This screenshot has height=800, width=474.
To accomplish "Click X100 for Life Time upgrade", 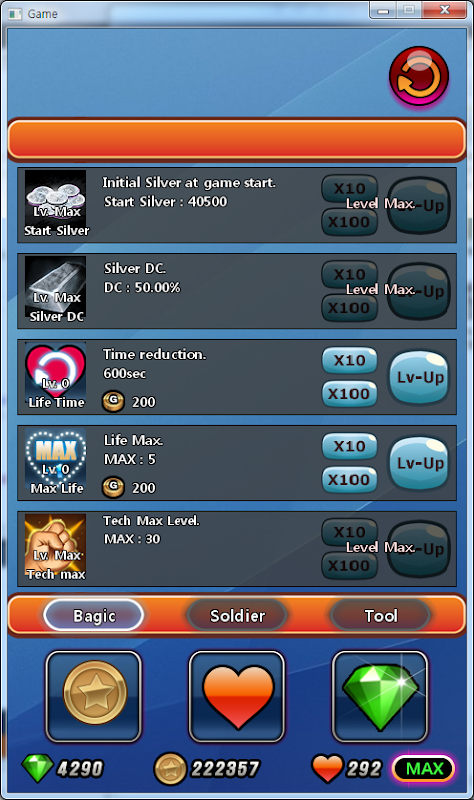I will tap(350, 394).
